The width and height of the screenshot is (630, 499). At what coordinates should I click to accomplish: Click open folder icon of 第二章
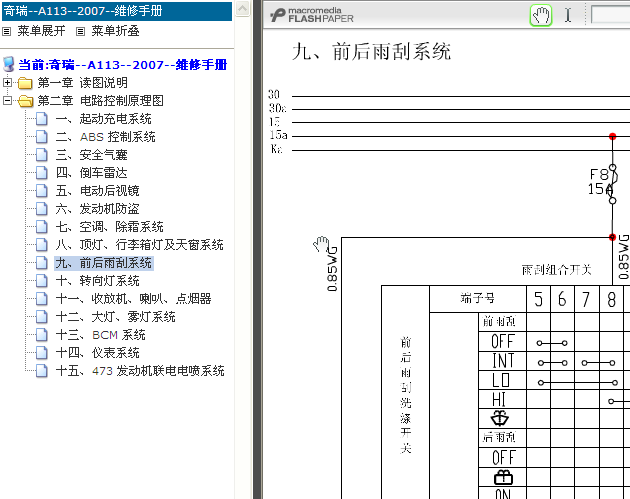click(26, 101)
